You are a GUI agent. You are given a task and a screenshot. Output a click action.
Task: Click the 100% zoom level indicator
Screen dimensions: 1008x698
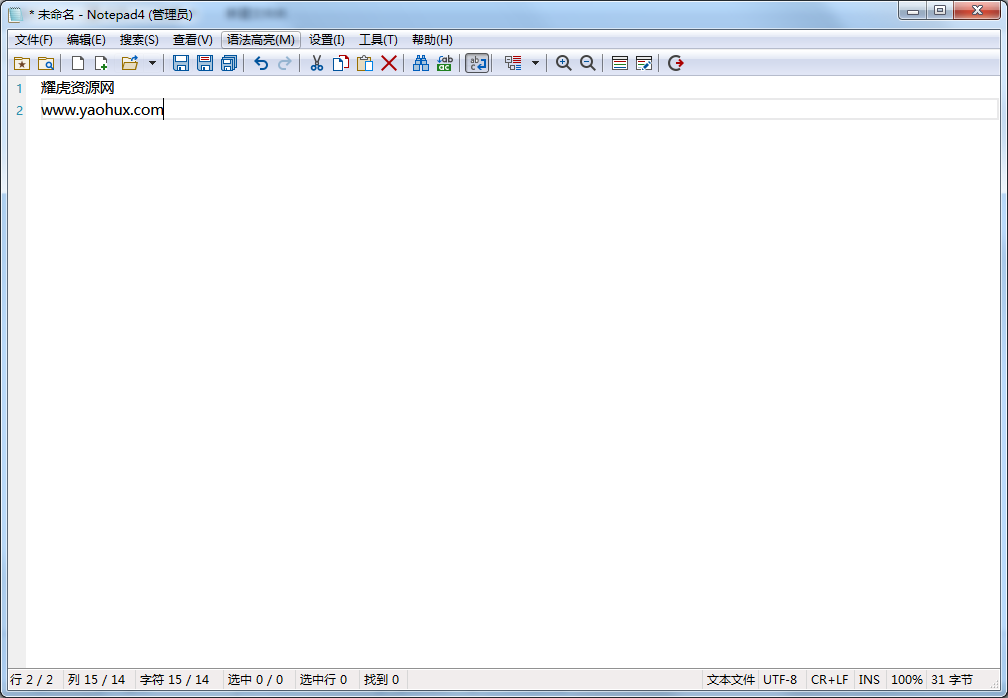pyautogui.click(x=906, y=680)
